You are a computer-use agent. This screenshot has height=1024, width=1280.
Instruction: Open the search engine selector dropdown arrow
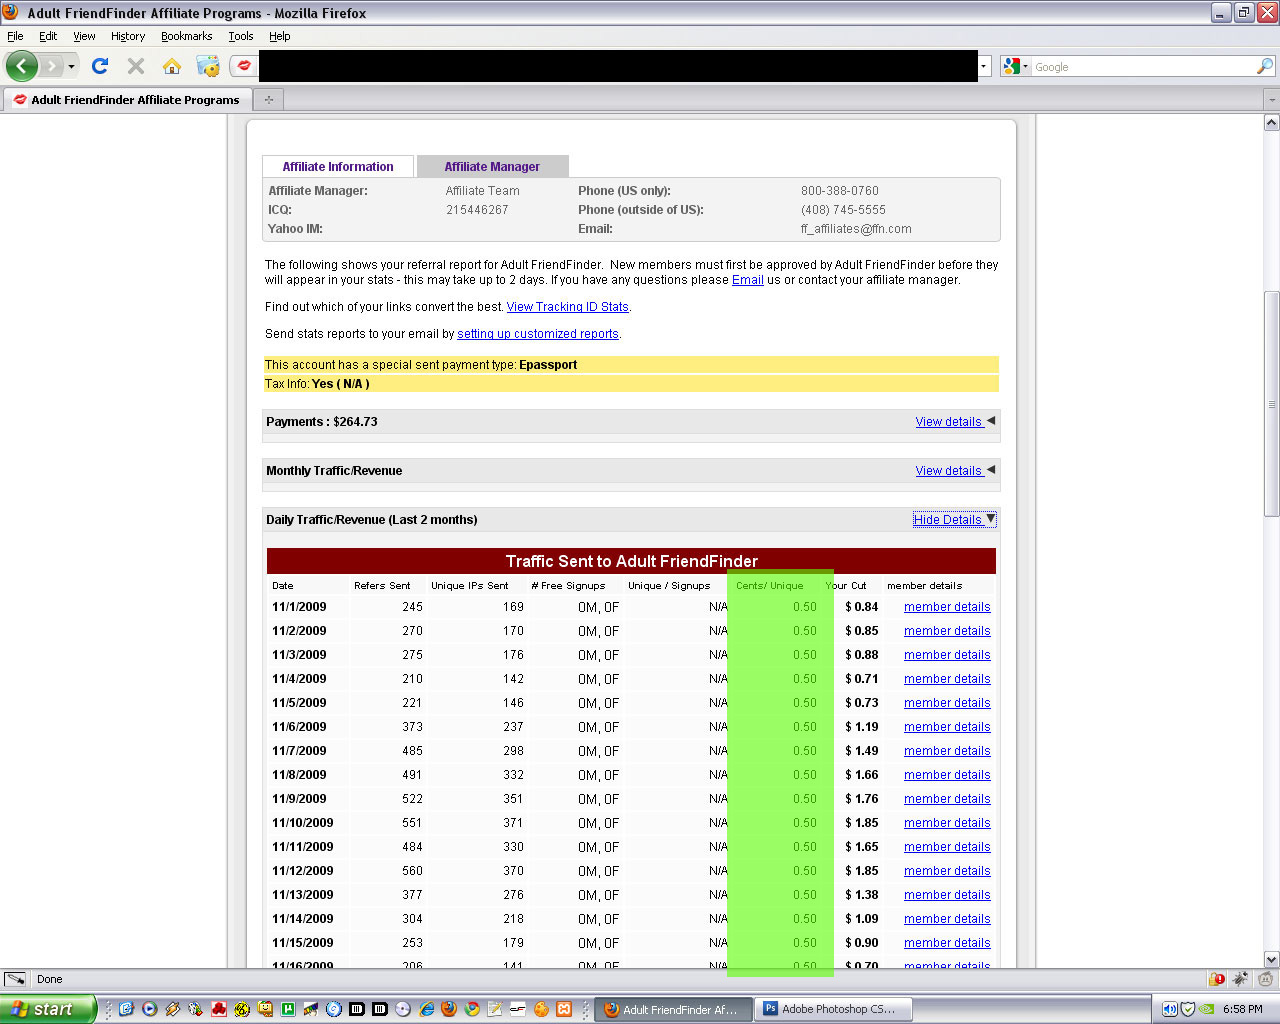coord(1025,67)
